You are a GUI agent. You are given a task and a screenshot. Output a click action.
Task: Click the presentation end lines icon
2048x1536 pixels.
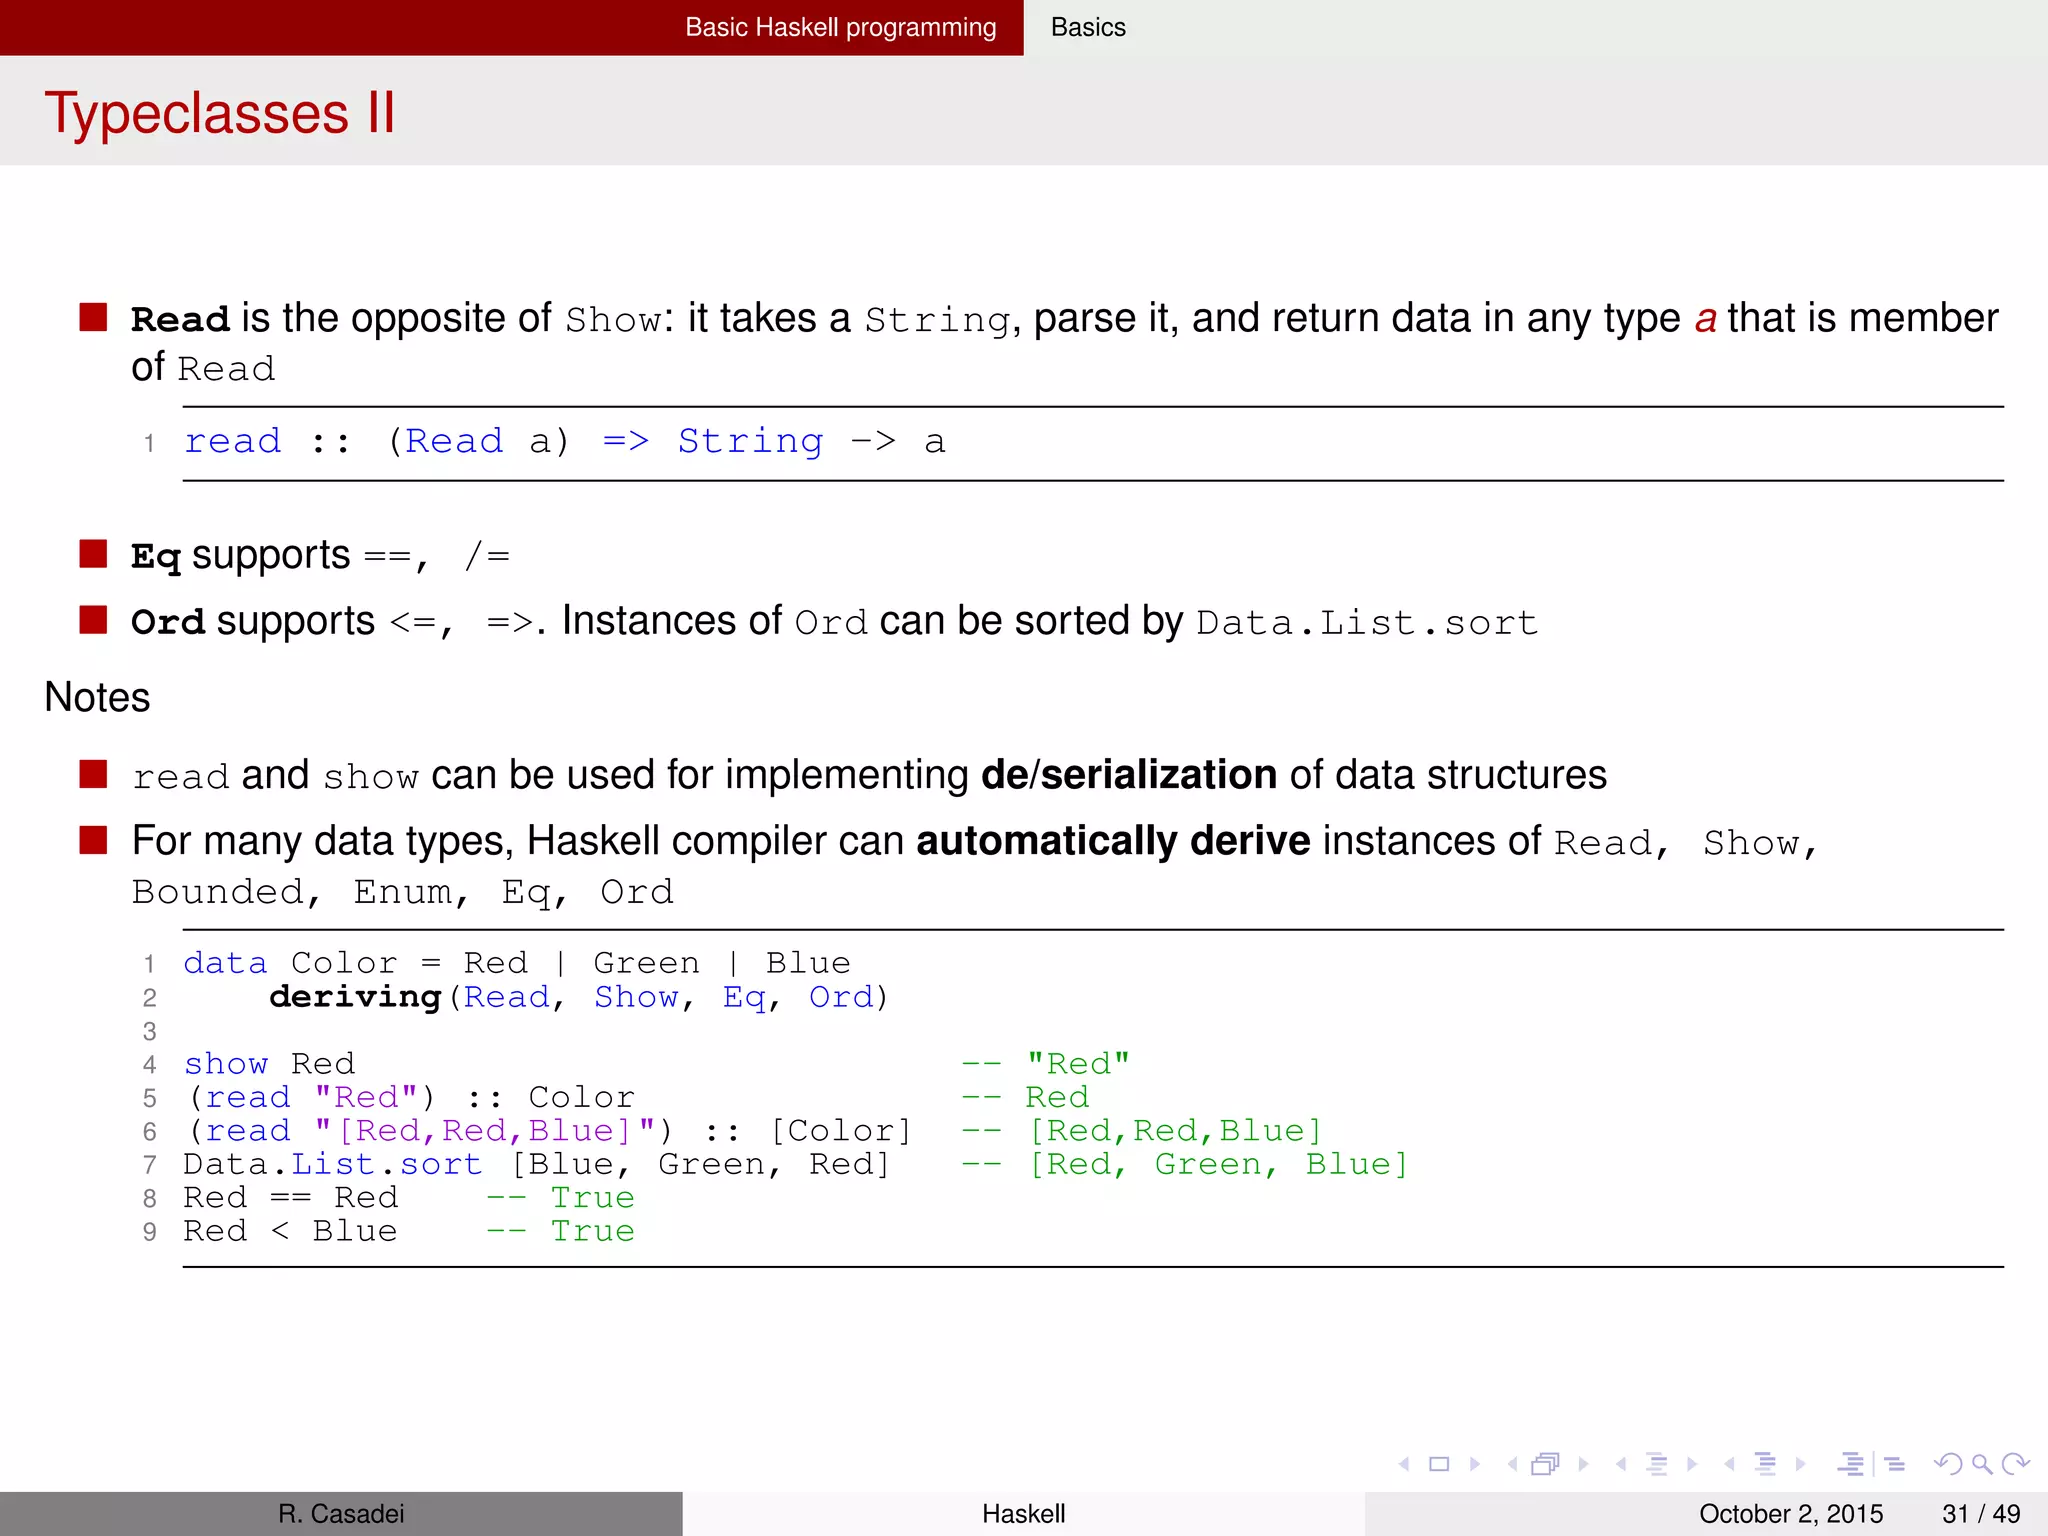click(x=1894, y=1464)
